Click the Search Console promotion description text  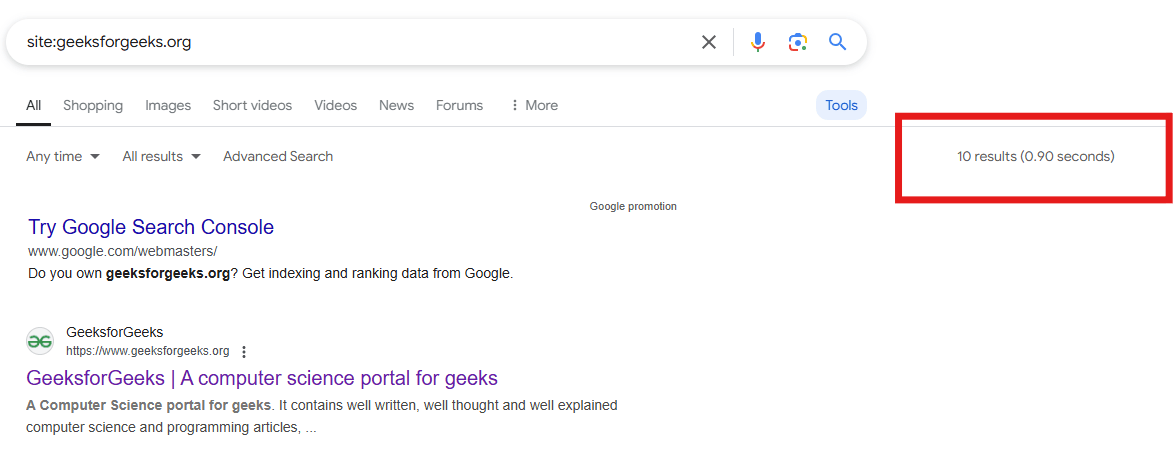point(271,273)
